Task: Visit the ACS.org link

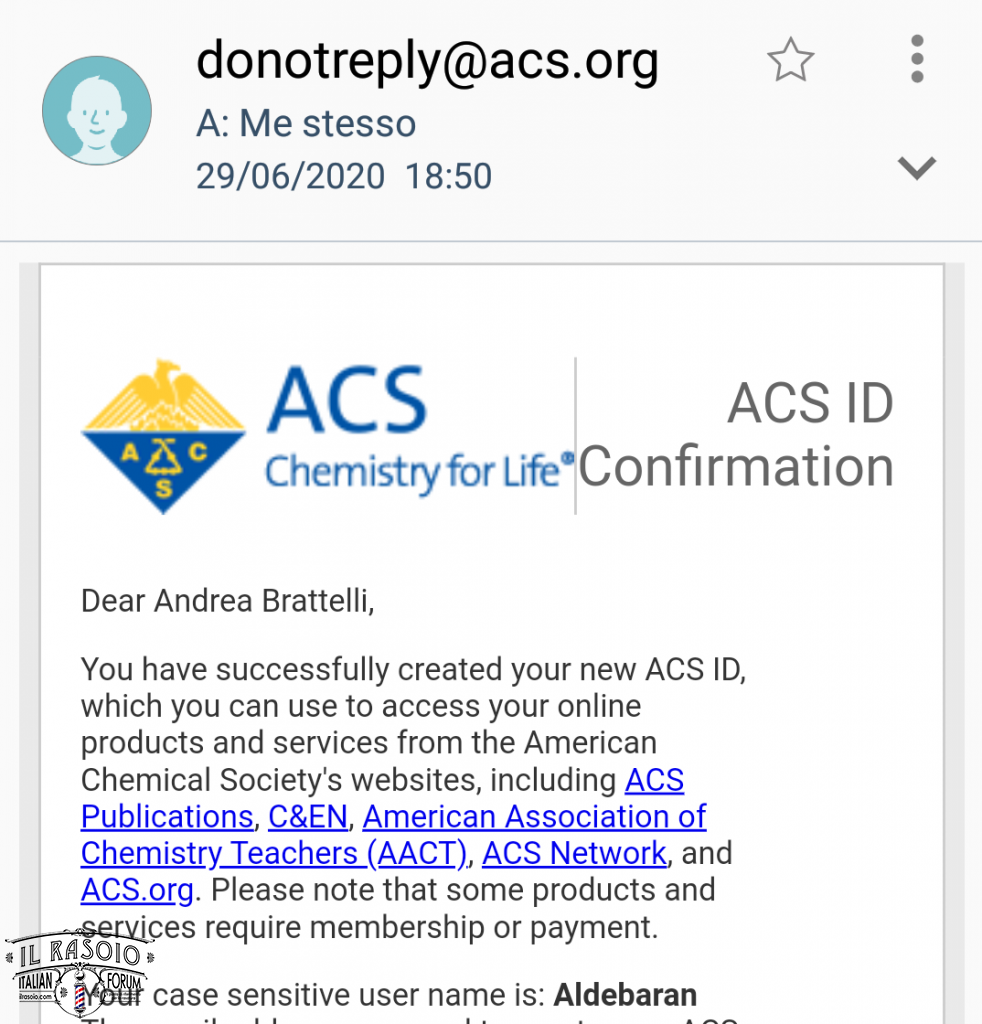Action: point(137,890)
